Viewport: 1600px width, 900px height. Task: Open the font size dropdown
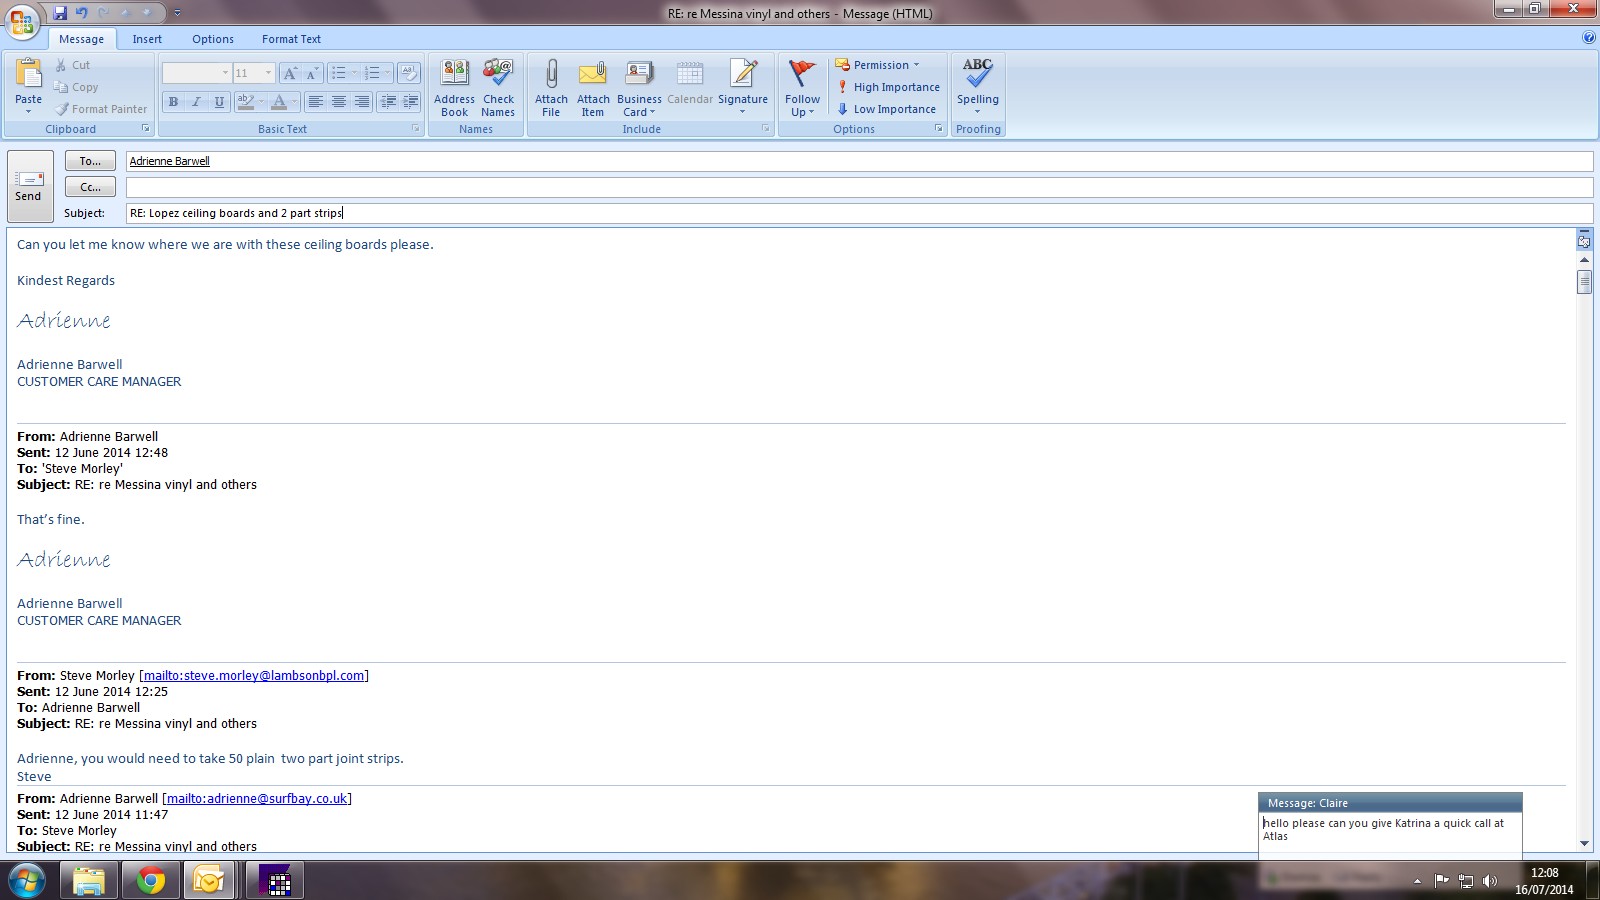pyautogui.click(x=268, y=73)
